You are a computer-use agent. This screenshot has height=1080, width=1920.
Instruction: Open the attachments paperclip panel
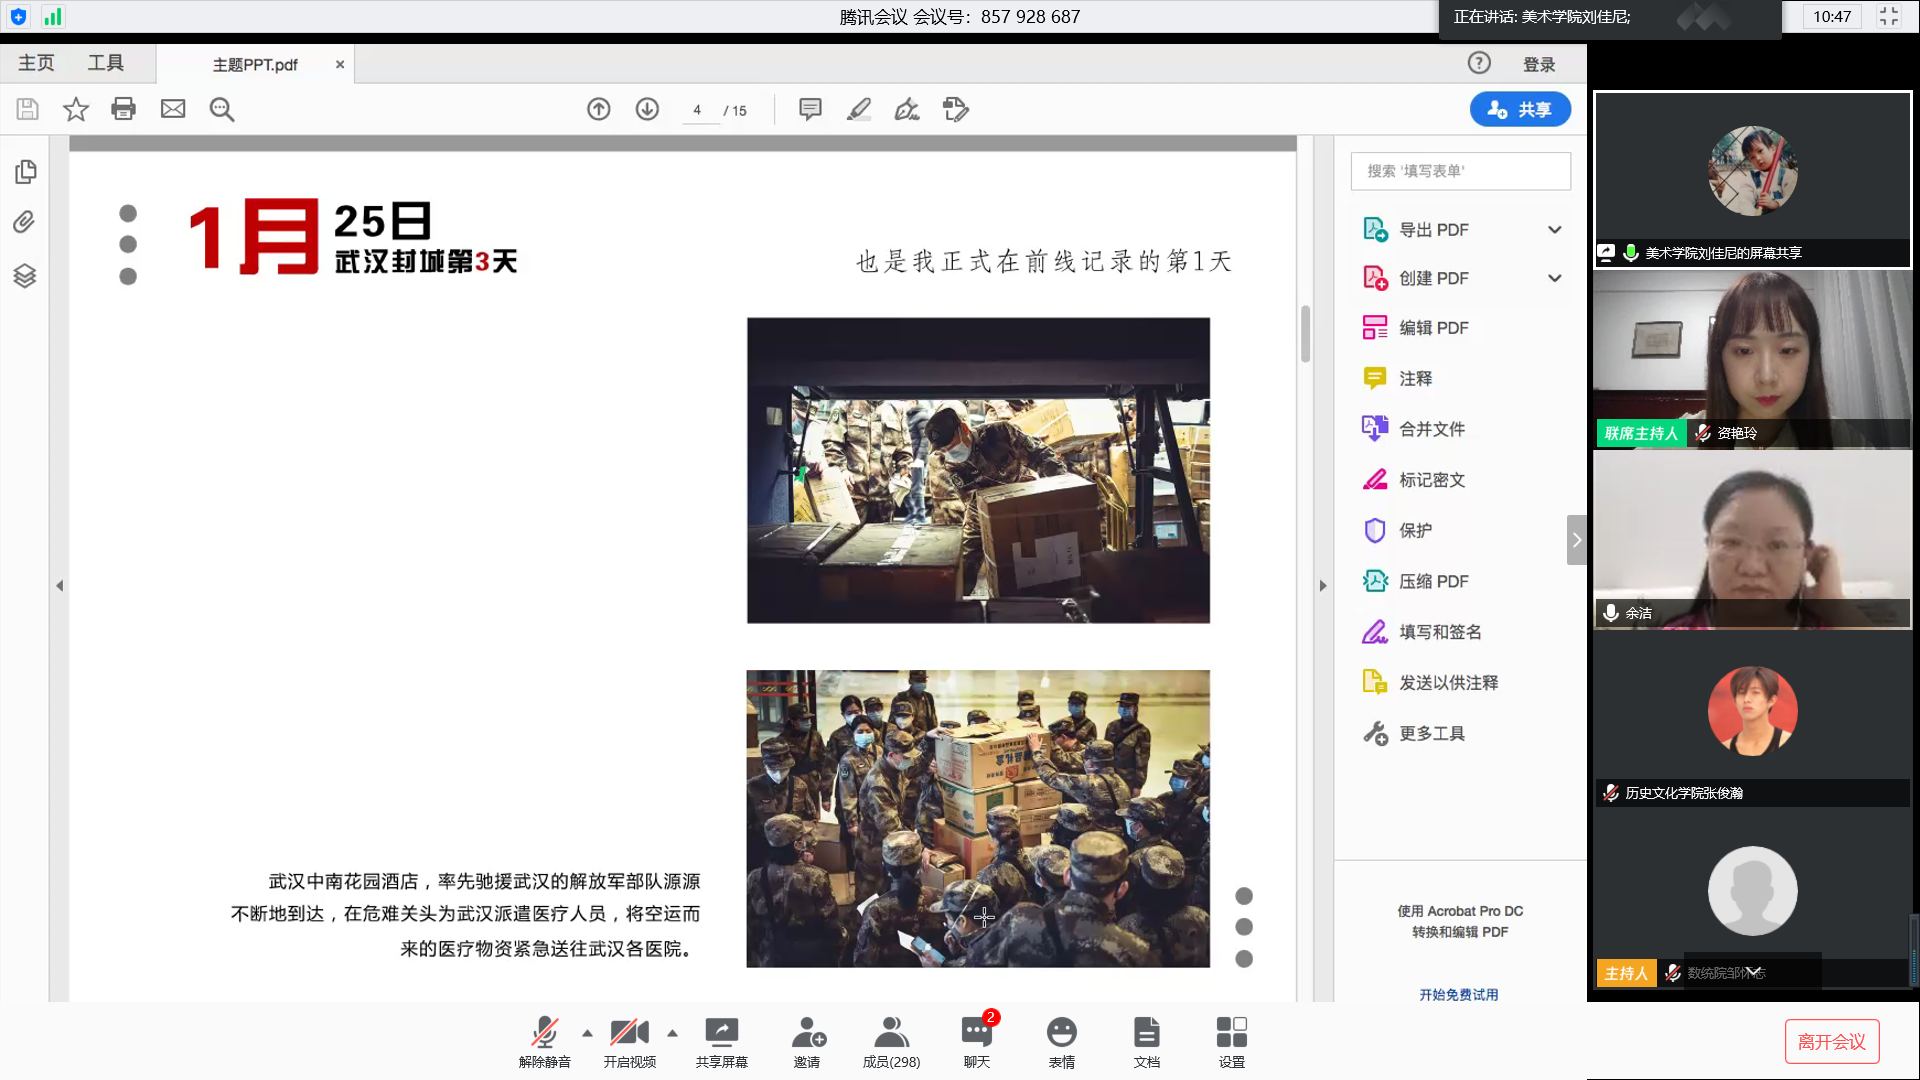25,222
